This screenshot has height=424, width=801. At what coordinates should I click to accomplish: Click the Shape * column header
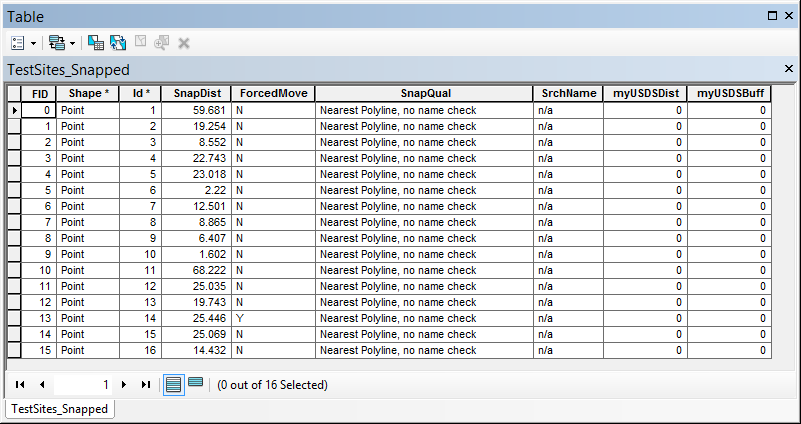pos(88,93)
